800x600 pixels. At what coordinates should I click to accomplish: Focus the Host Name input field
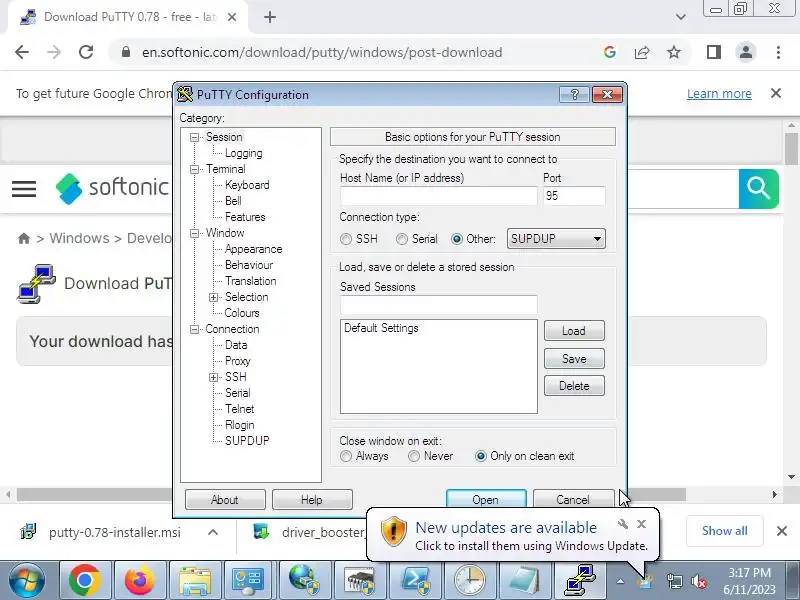[x=439, y=196]
